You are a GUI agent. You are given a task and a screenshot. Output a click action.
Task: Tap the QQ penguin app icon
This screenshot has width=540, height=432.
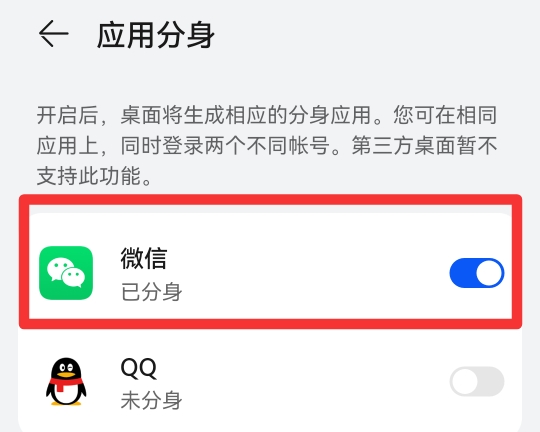(x=66, y=382)
